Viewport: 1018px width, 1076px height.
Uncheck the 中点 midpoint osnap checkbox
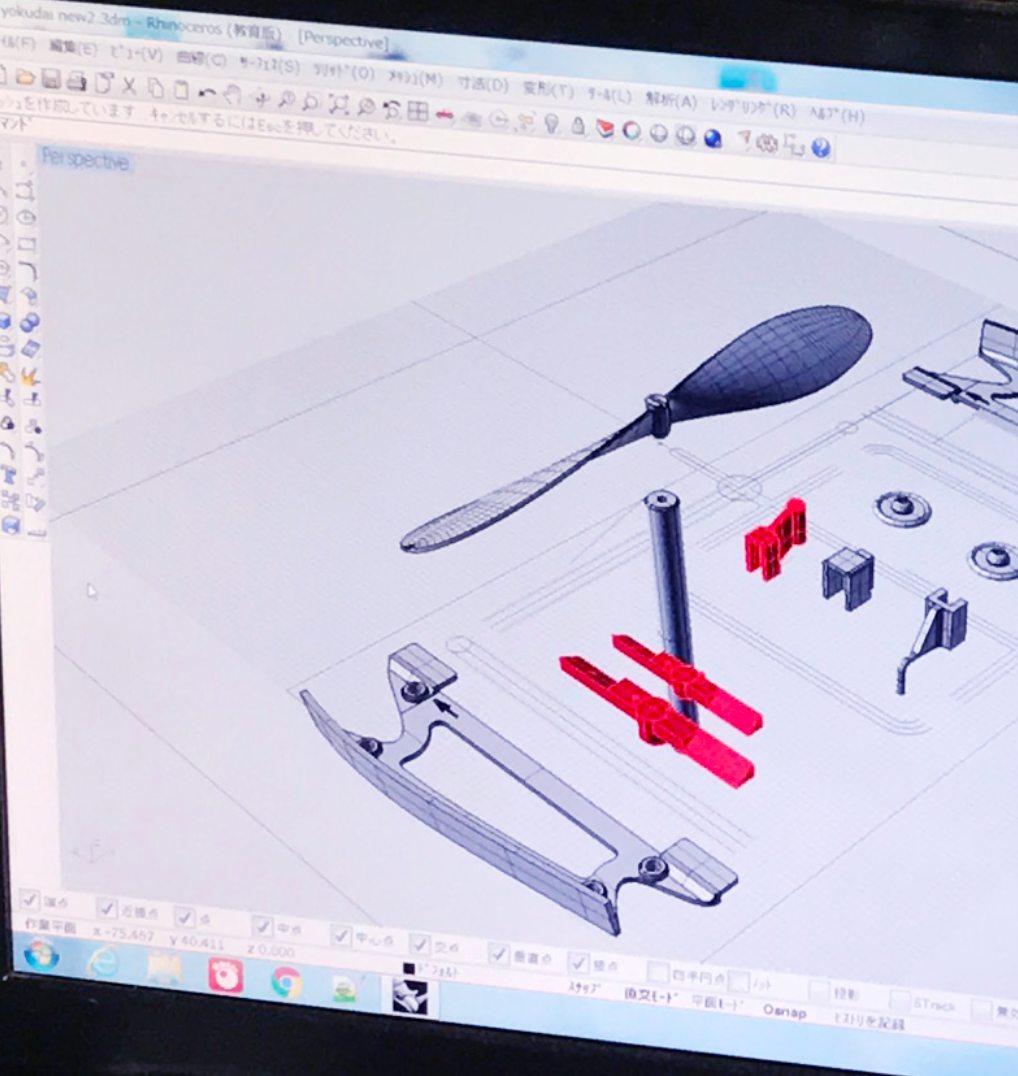[263, 926]
